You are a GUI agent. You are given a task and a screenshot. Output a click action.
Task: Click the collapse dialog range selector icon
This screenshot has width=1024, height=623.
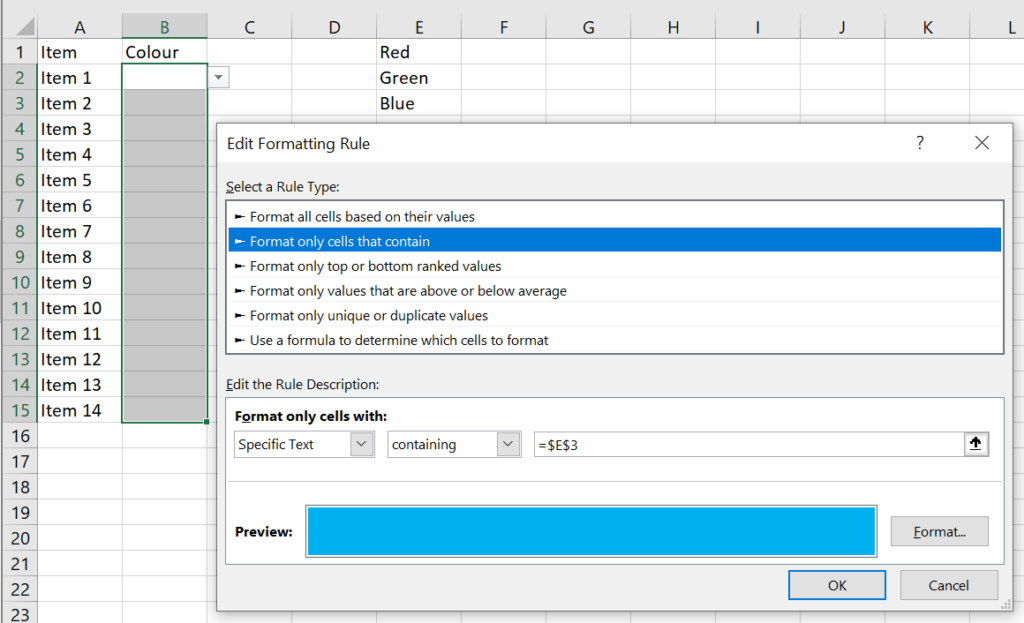click(976, 445)
